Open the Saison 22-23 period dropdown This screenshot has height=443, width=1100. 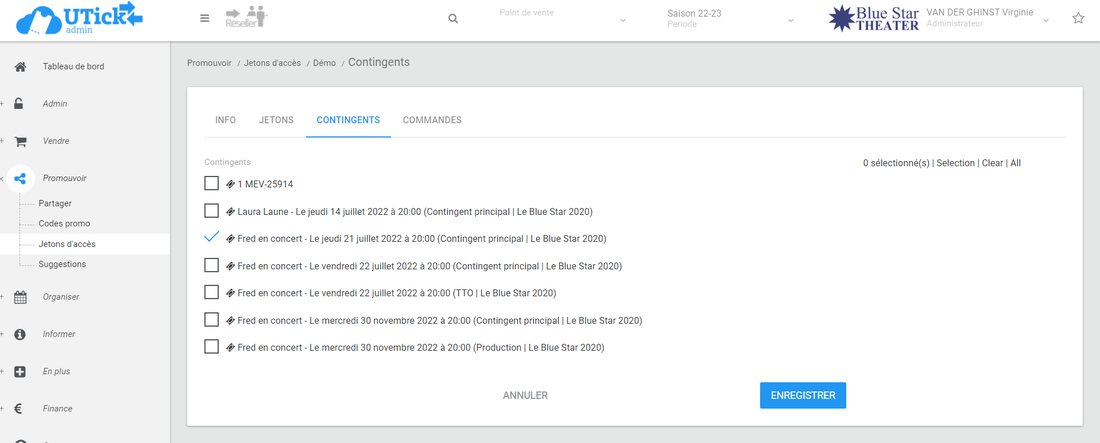731,19
